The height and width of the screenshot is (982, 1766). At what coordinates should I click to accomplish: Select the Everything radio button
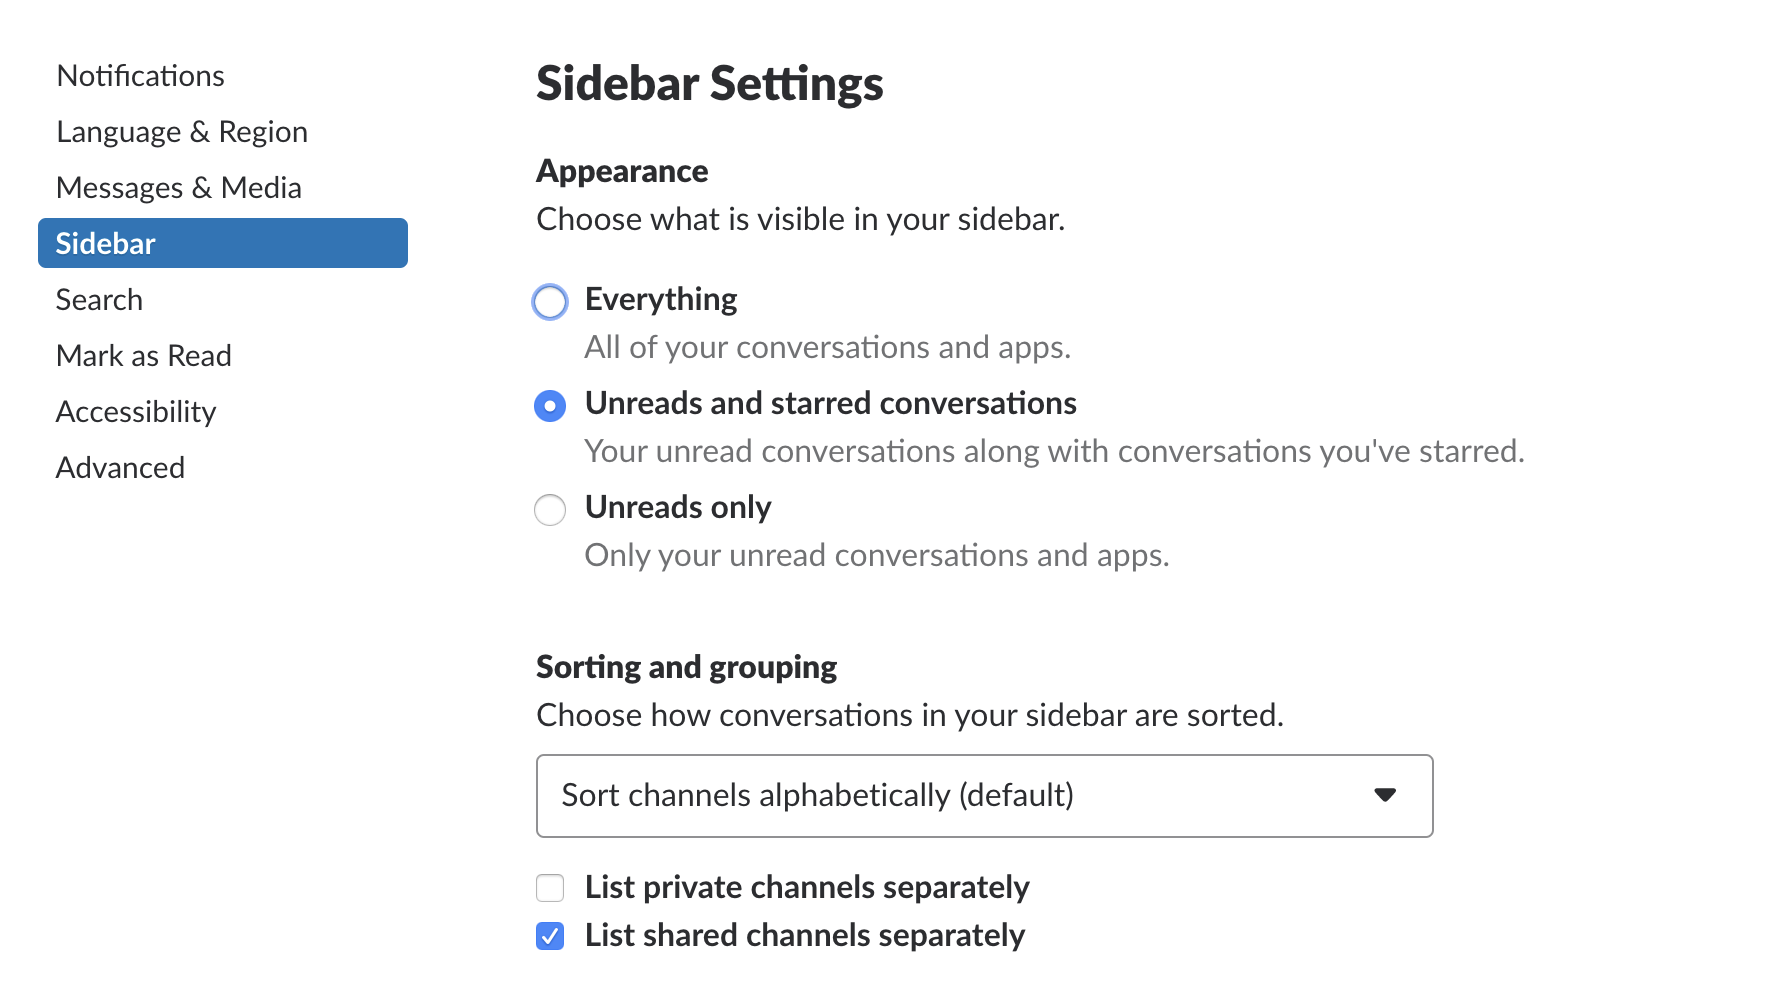550,302
